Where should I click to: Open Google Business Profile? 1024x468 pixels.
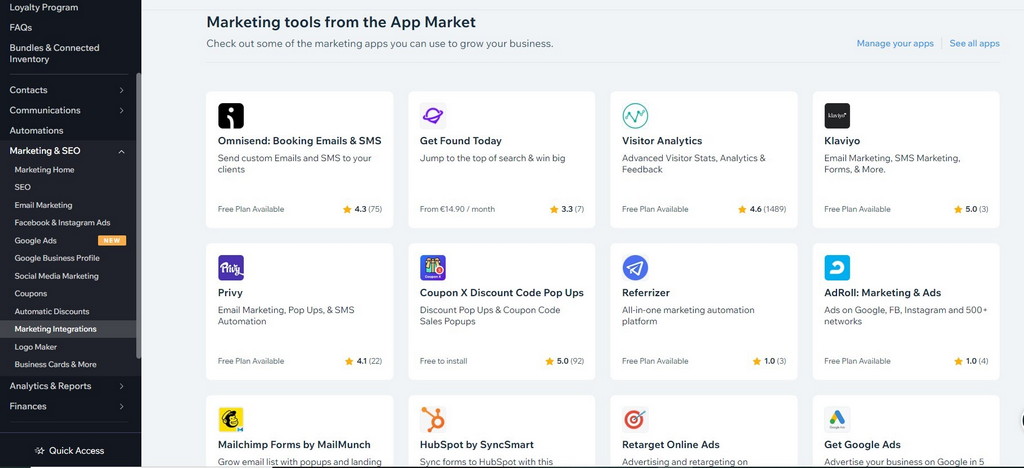57,258
